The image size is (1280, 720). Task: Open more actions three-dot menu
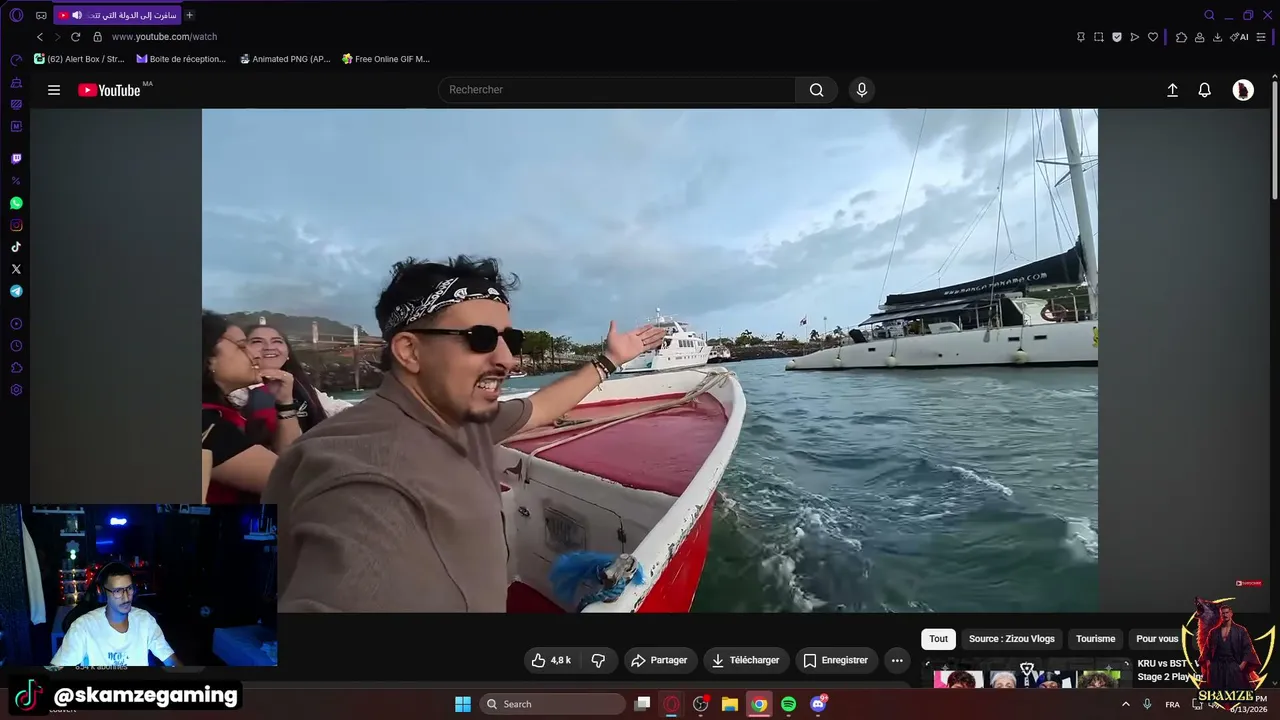click(897, 660)
